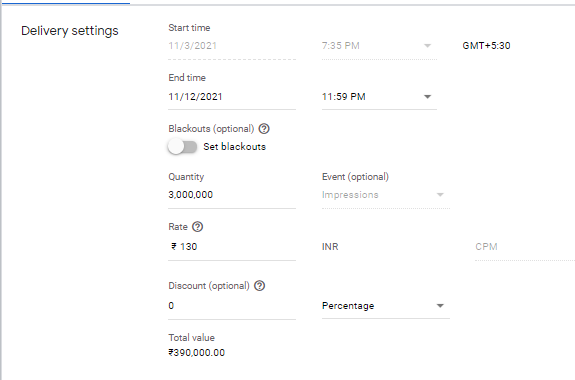Image resolution: width=575 pixels, height=380 pixels.
Task: Click the Start time date 11/3/2021 field
Action: point(232,46)
